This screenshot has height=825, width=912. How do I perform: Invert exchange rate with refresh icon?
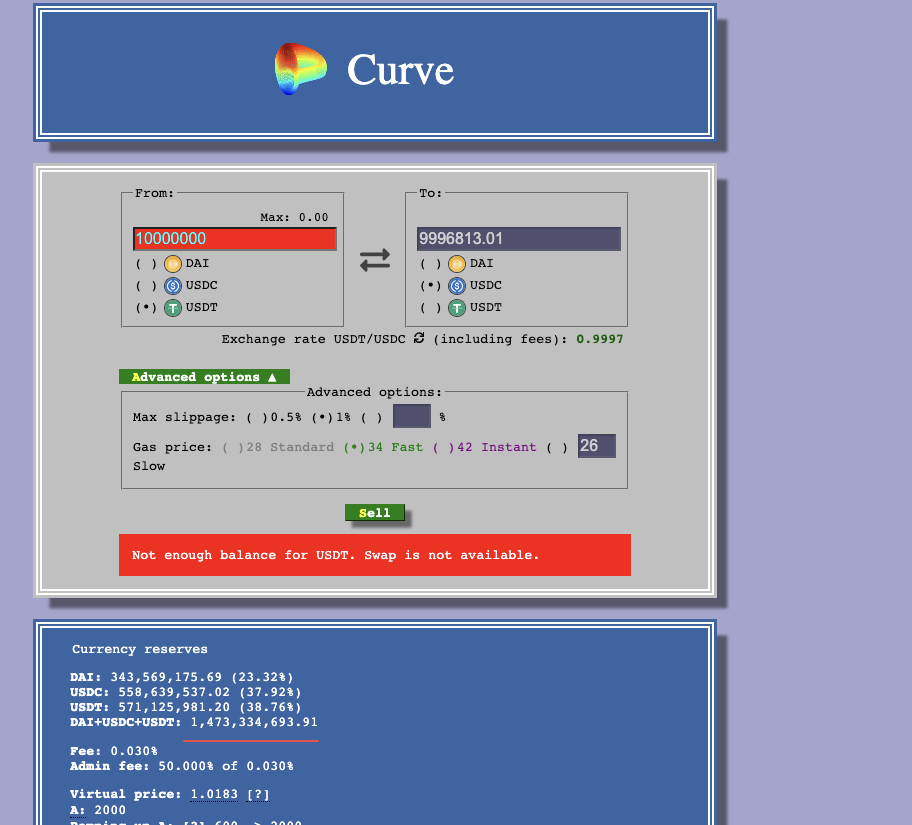pyautogui.click(x=419, y=338)
